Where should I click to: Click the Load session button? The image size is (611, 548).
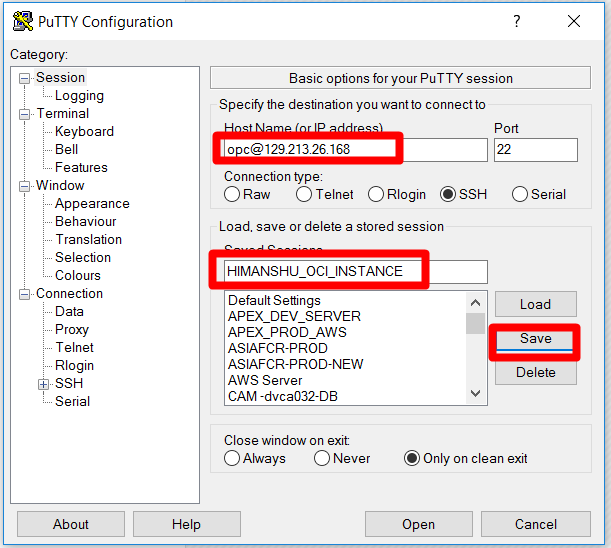point(536,304)
